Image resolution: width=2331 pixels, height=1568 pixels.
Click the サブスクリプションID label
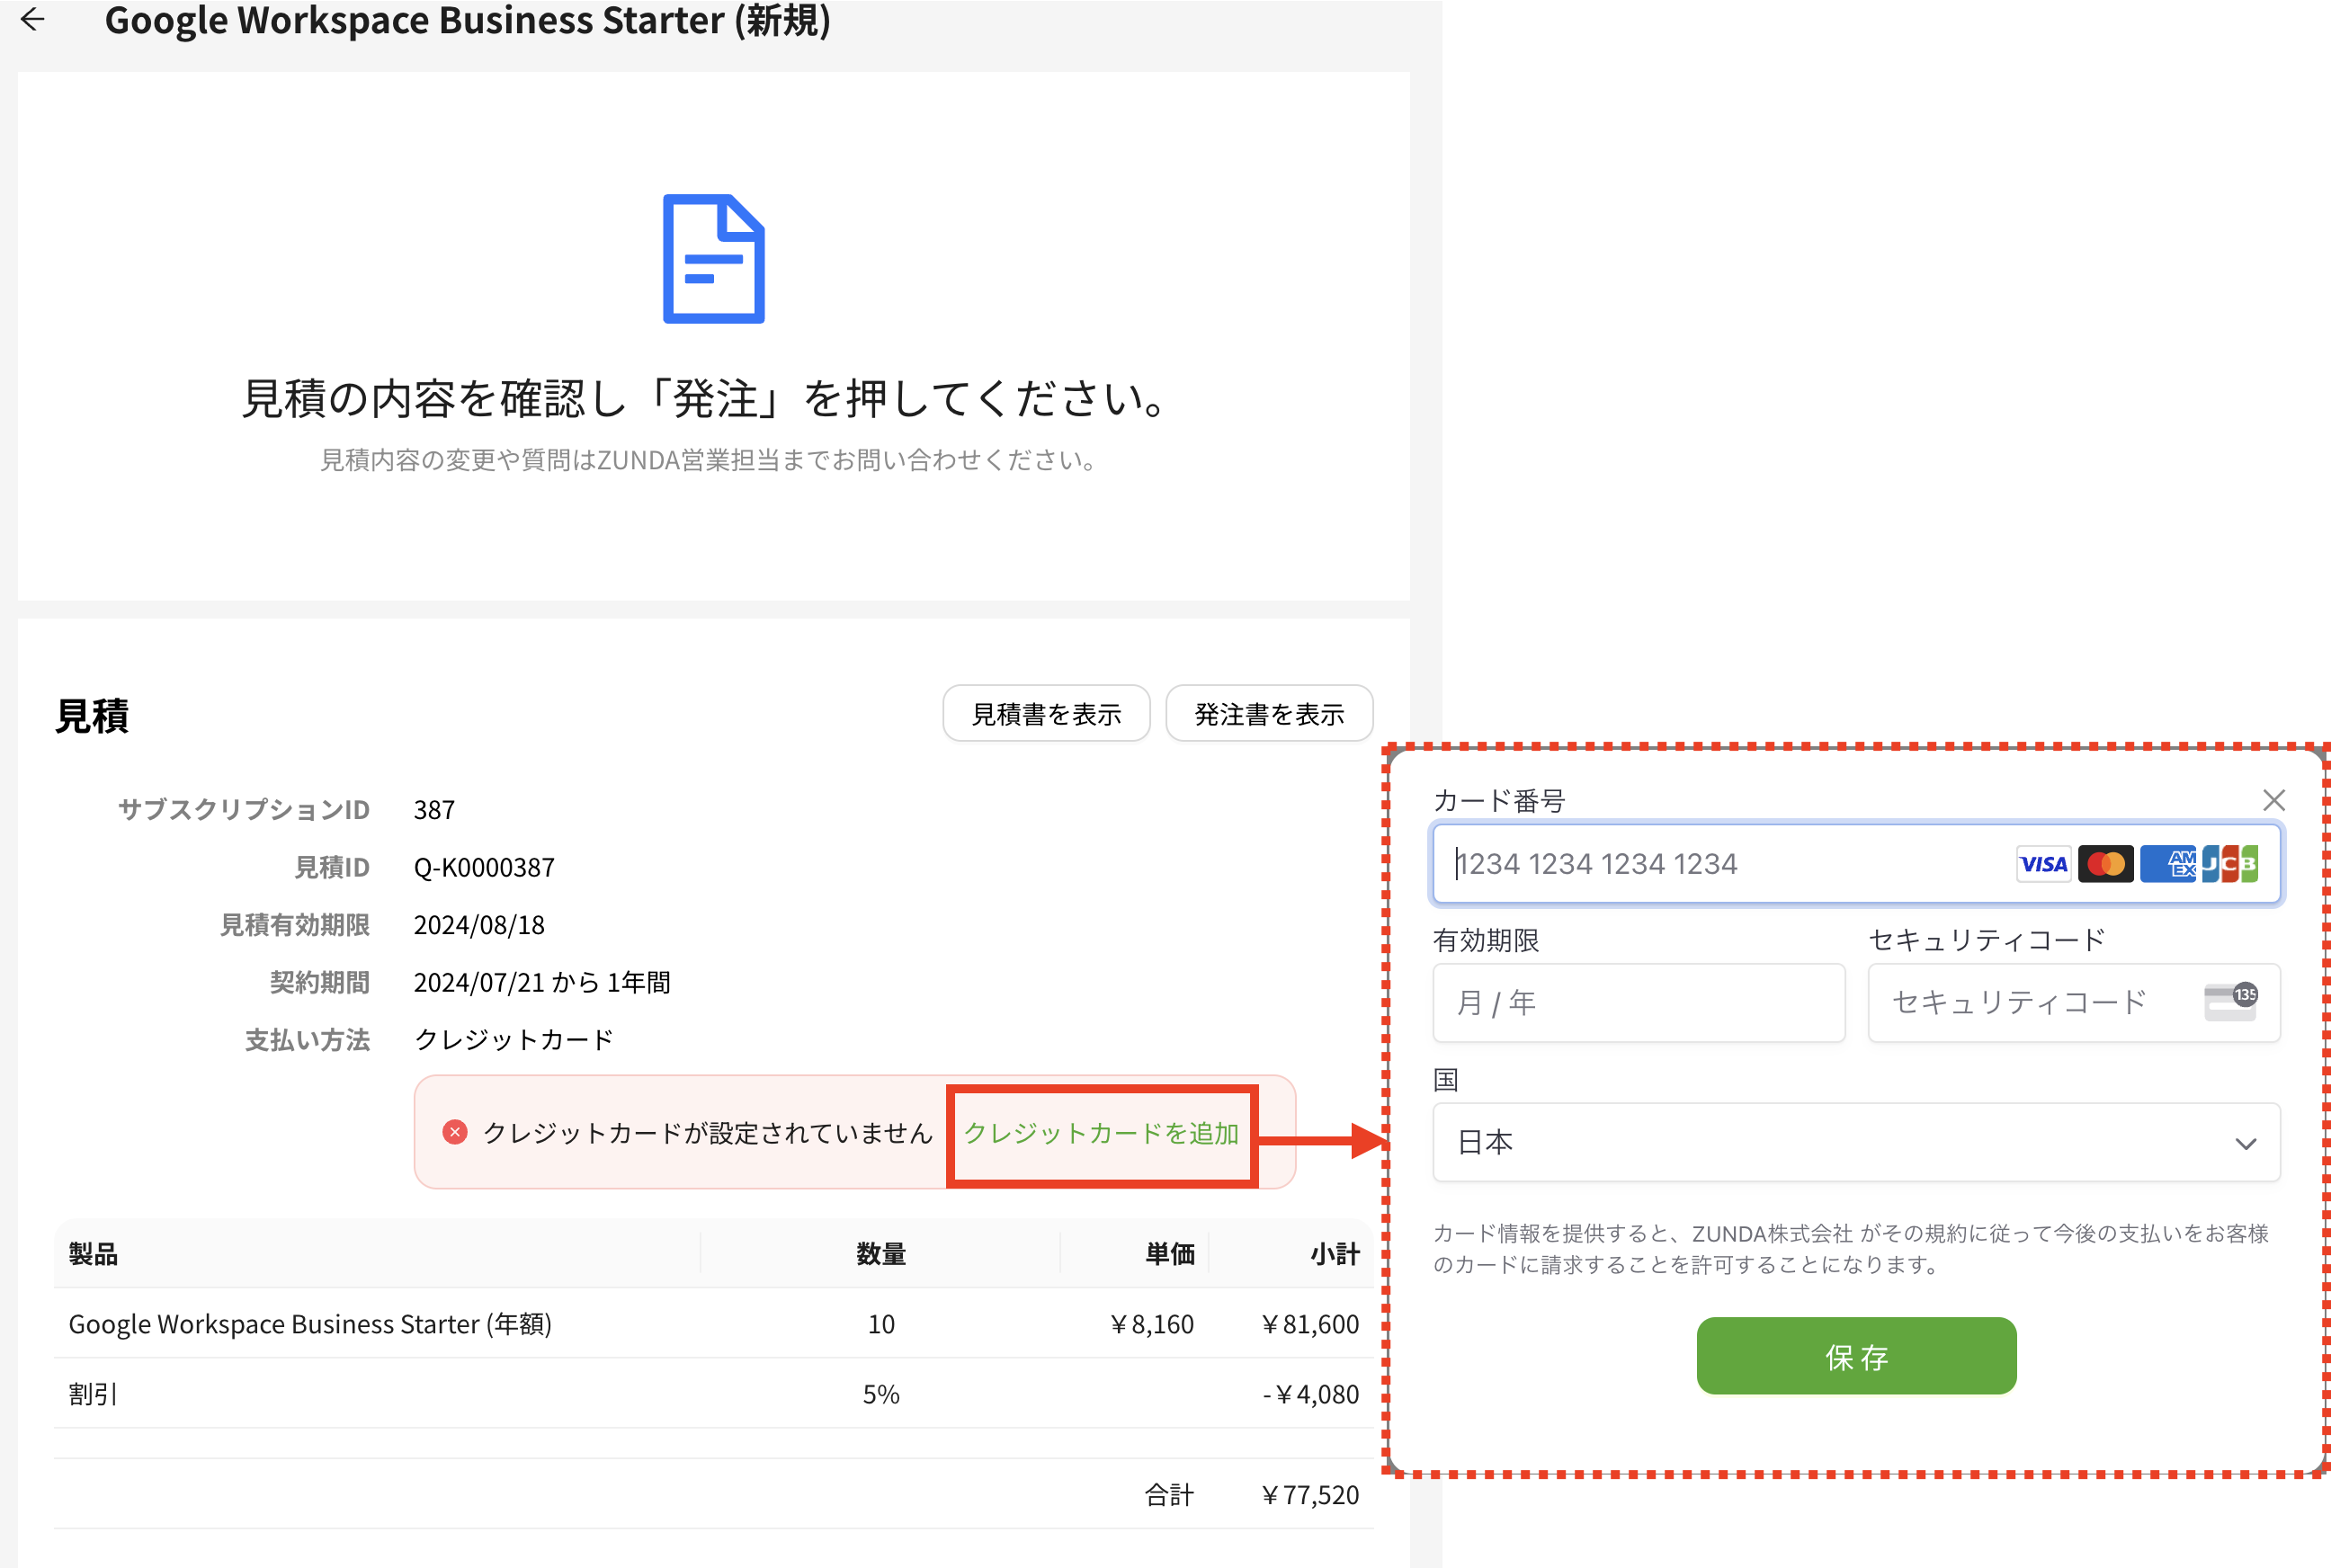[244, 809]
